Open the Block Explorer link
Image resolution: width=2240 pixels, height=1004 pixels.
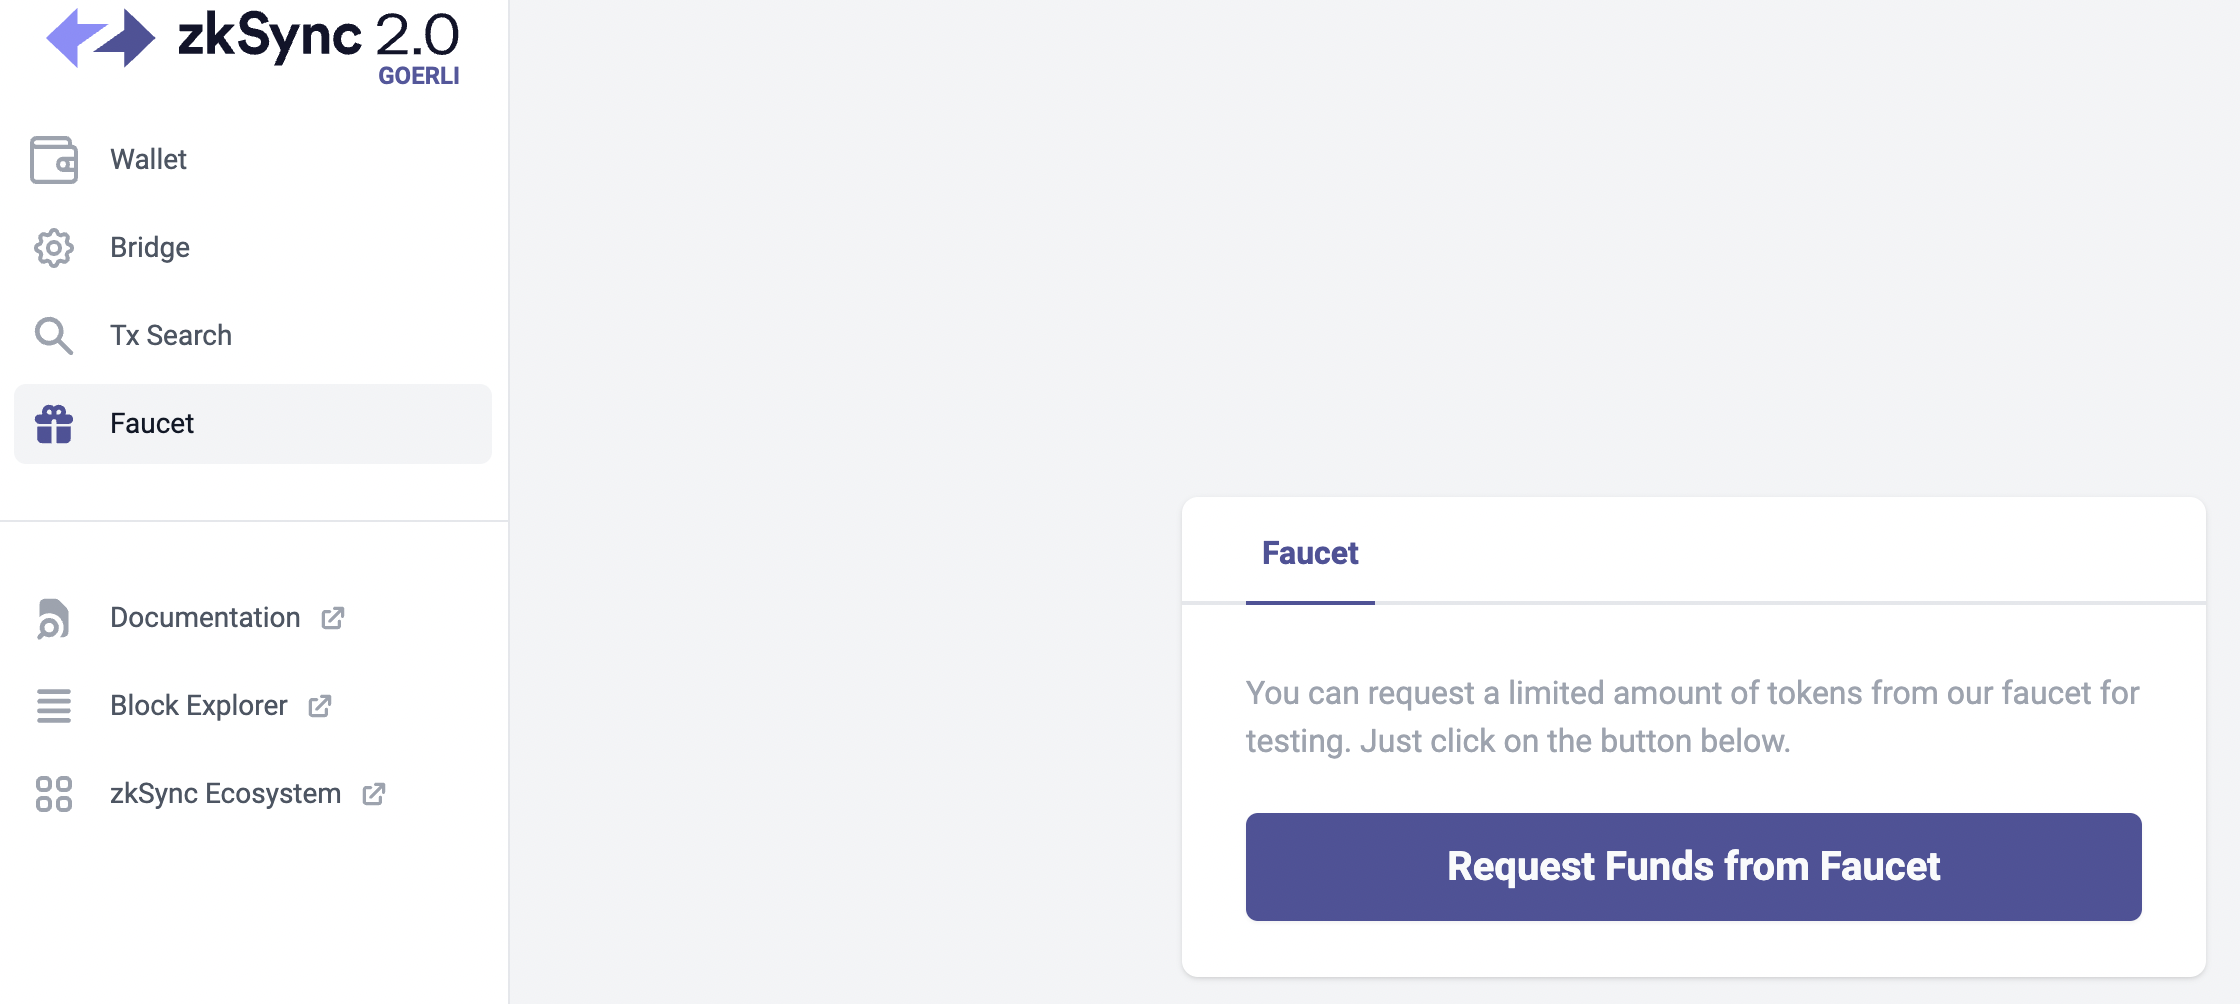click(199, 706)
